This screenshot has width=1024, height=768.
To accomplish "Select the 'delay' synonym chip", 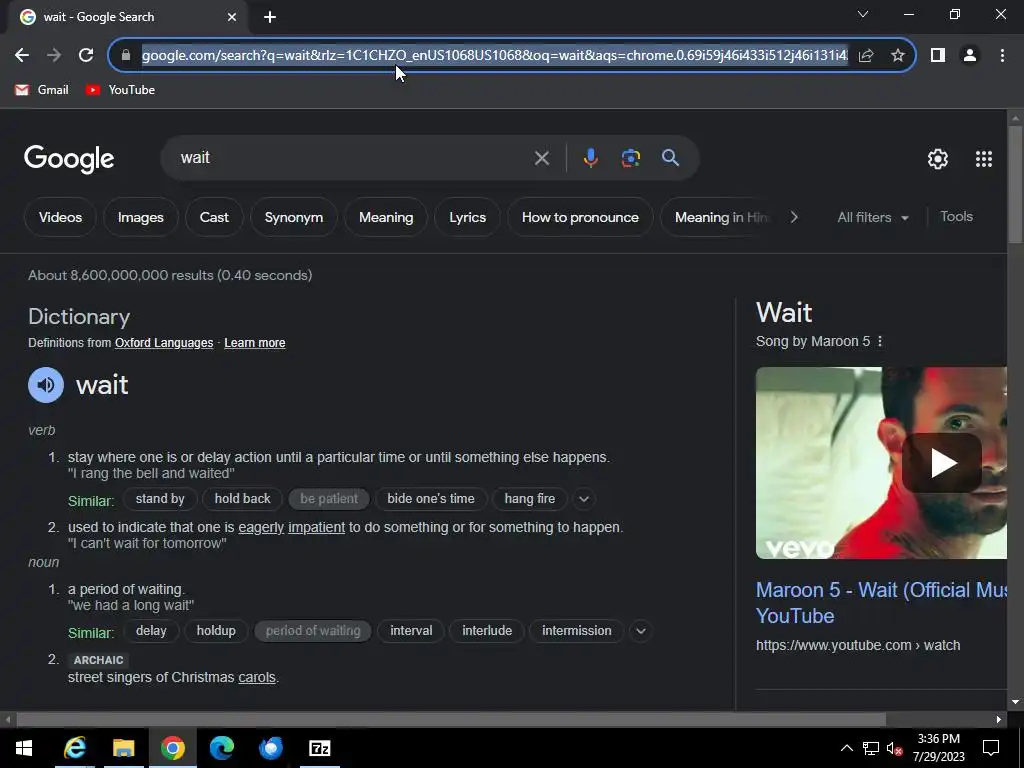I will (x=151, y=631).
